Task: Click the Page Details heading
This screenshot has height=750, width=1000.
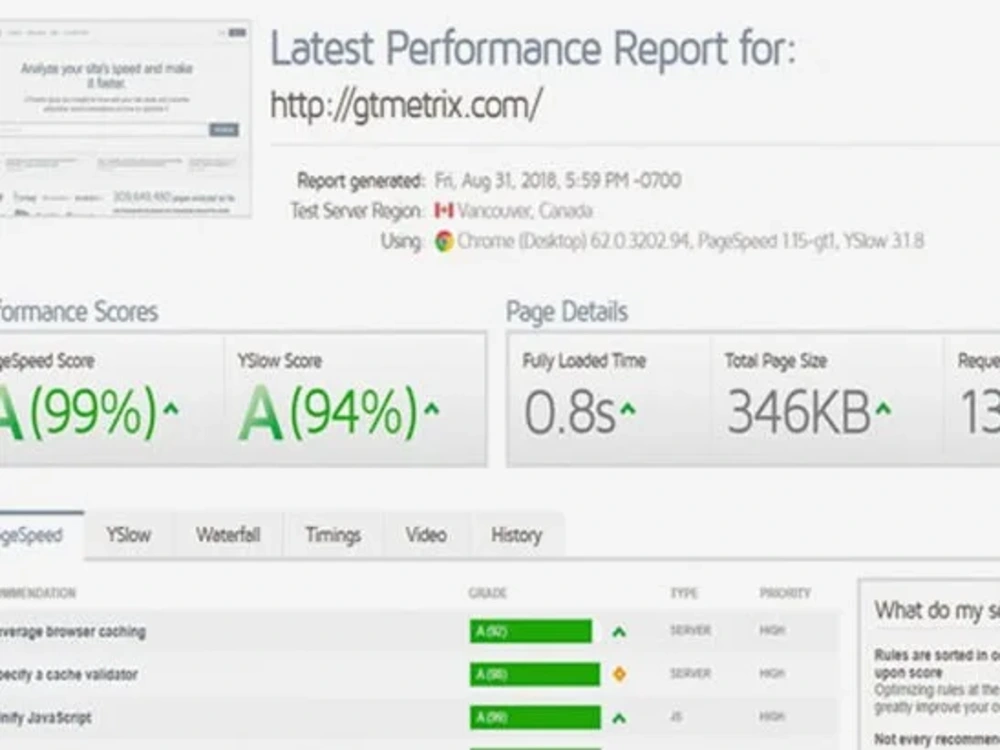Action: click(x=567, y=312)
